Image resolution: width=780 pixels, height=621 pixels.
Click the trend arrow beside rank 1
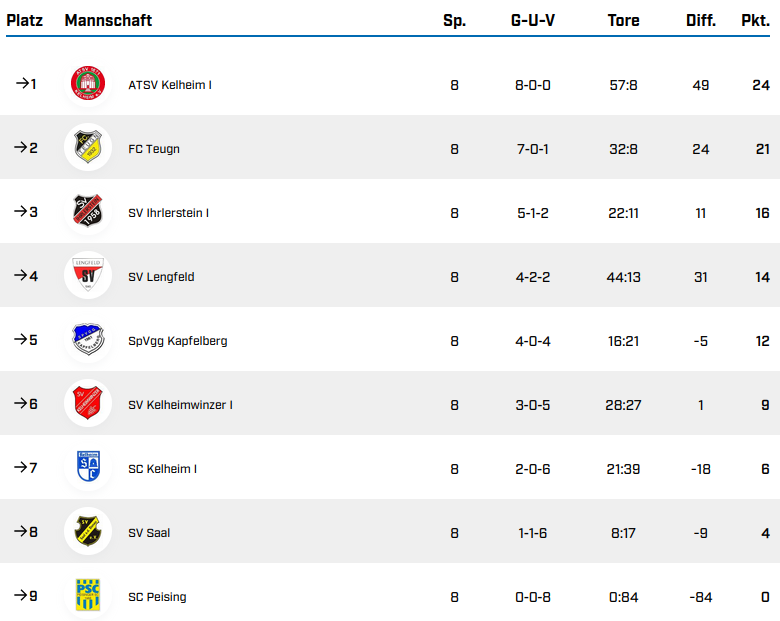21,84
